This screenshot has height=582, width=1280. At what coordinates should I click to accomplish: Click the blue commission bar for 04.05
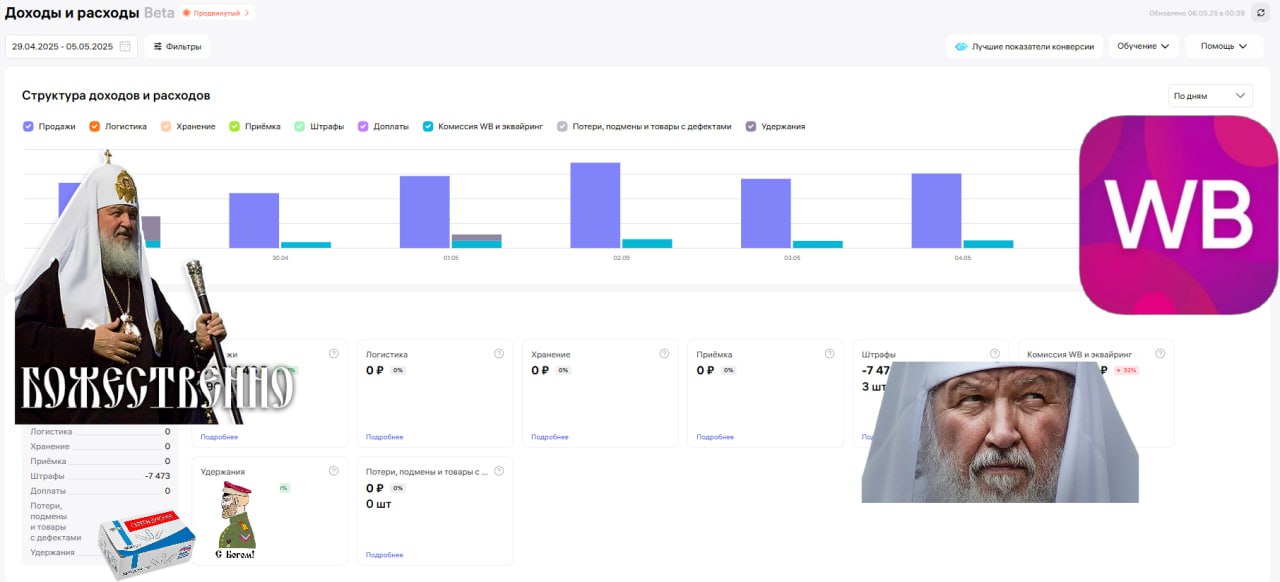click(x=988, y=244)
